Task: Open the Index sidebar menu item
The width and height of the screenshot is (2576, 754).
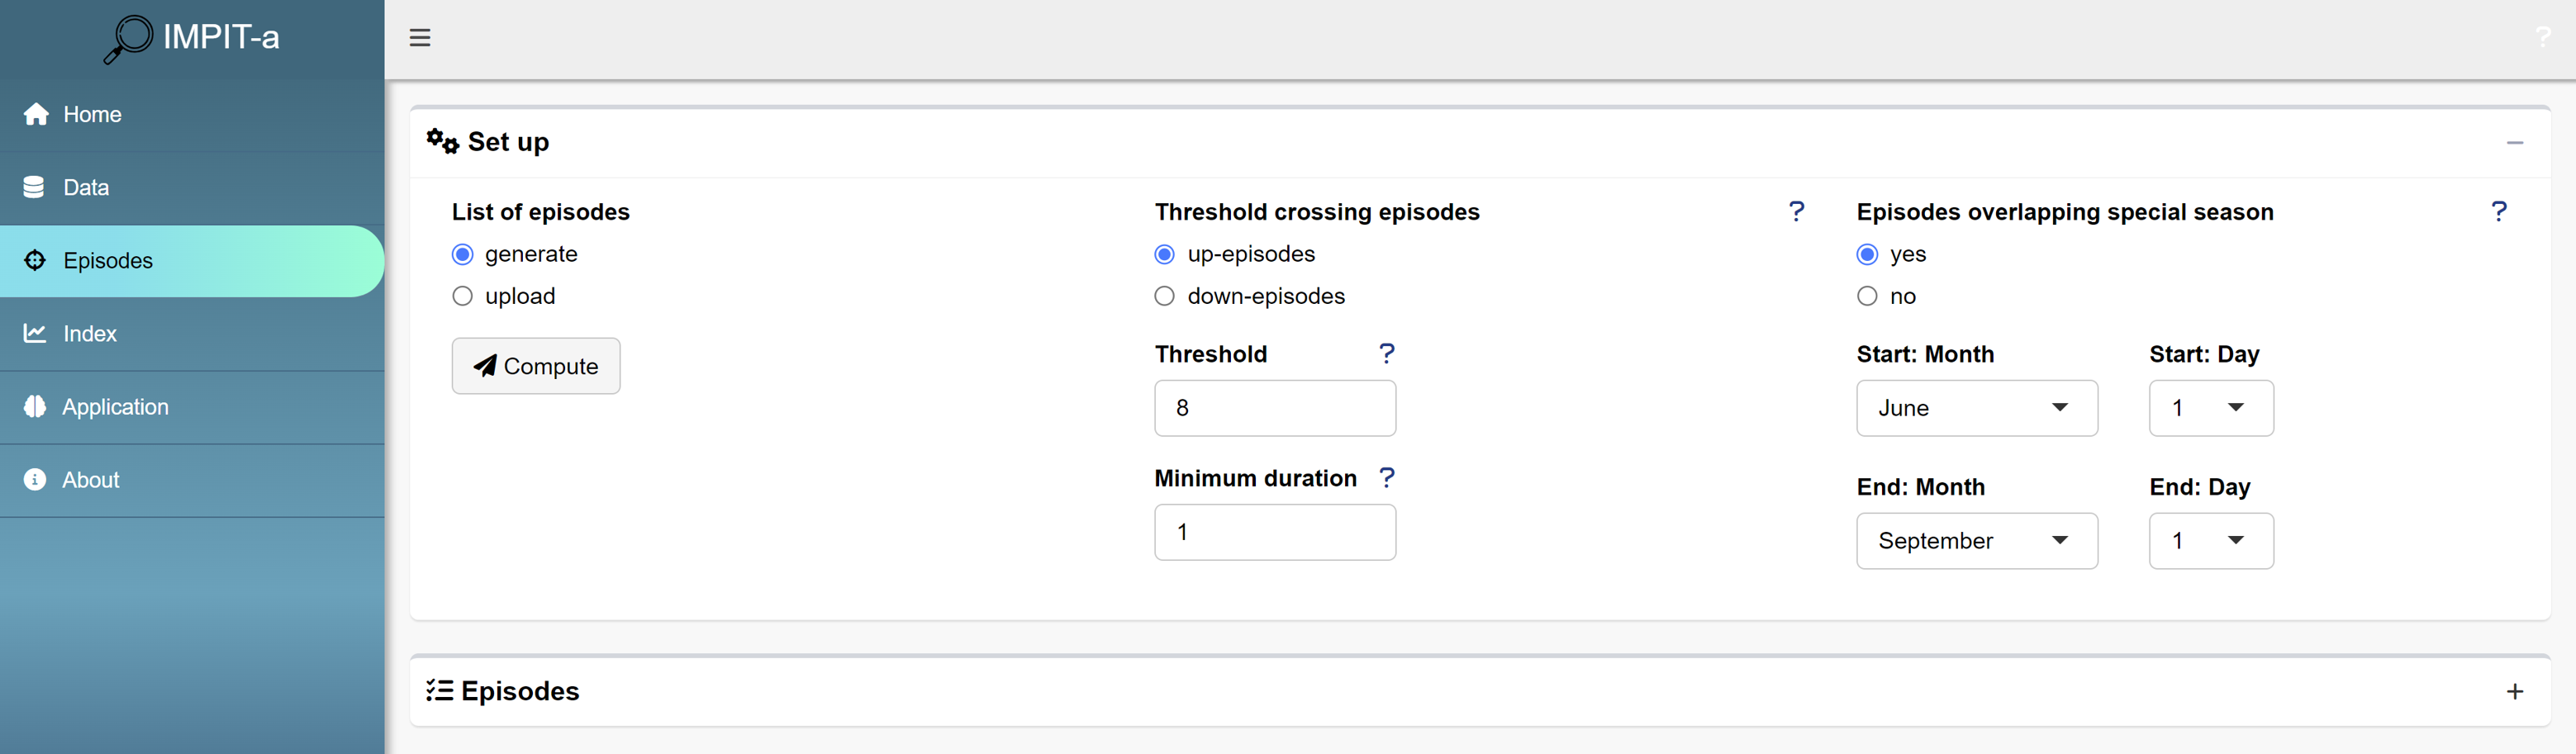Action: coord(90,334)
